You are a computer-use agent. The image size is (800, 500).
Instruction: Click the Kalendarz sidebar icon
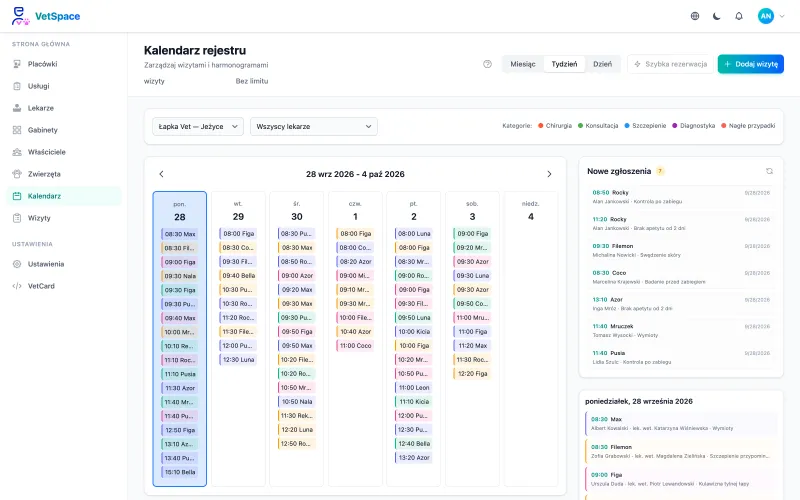point(17,196)
